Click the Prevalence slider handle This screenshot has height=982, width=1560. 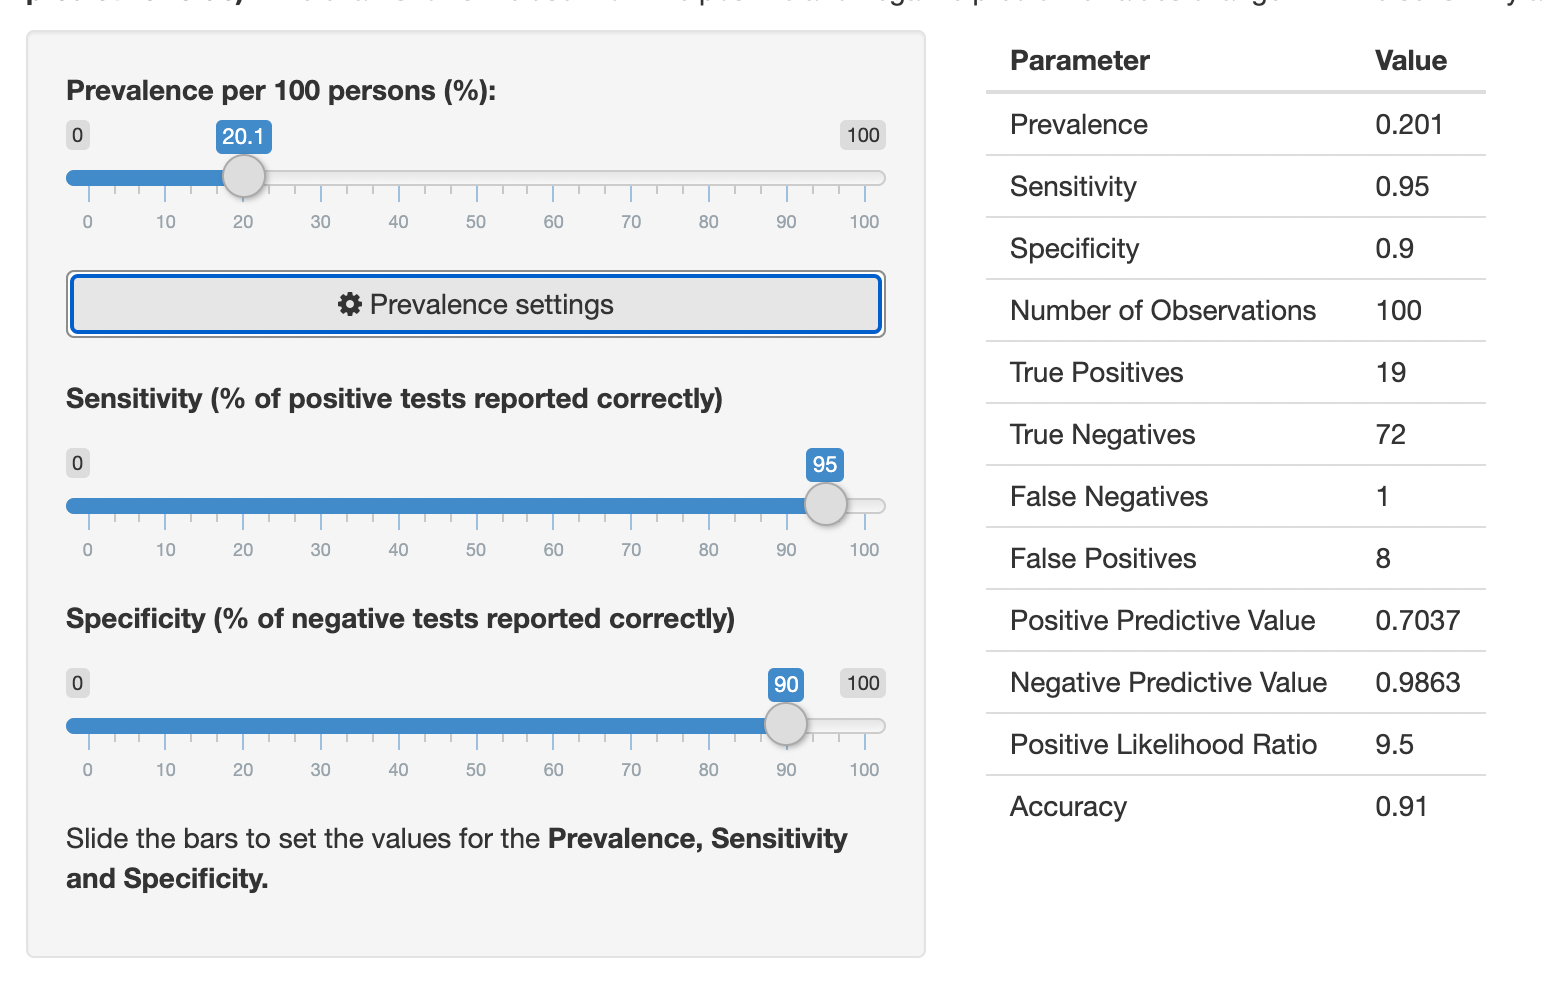[x=243, y=177]
